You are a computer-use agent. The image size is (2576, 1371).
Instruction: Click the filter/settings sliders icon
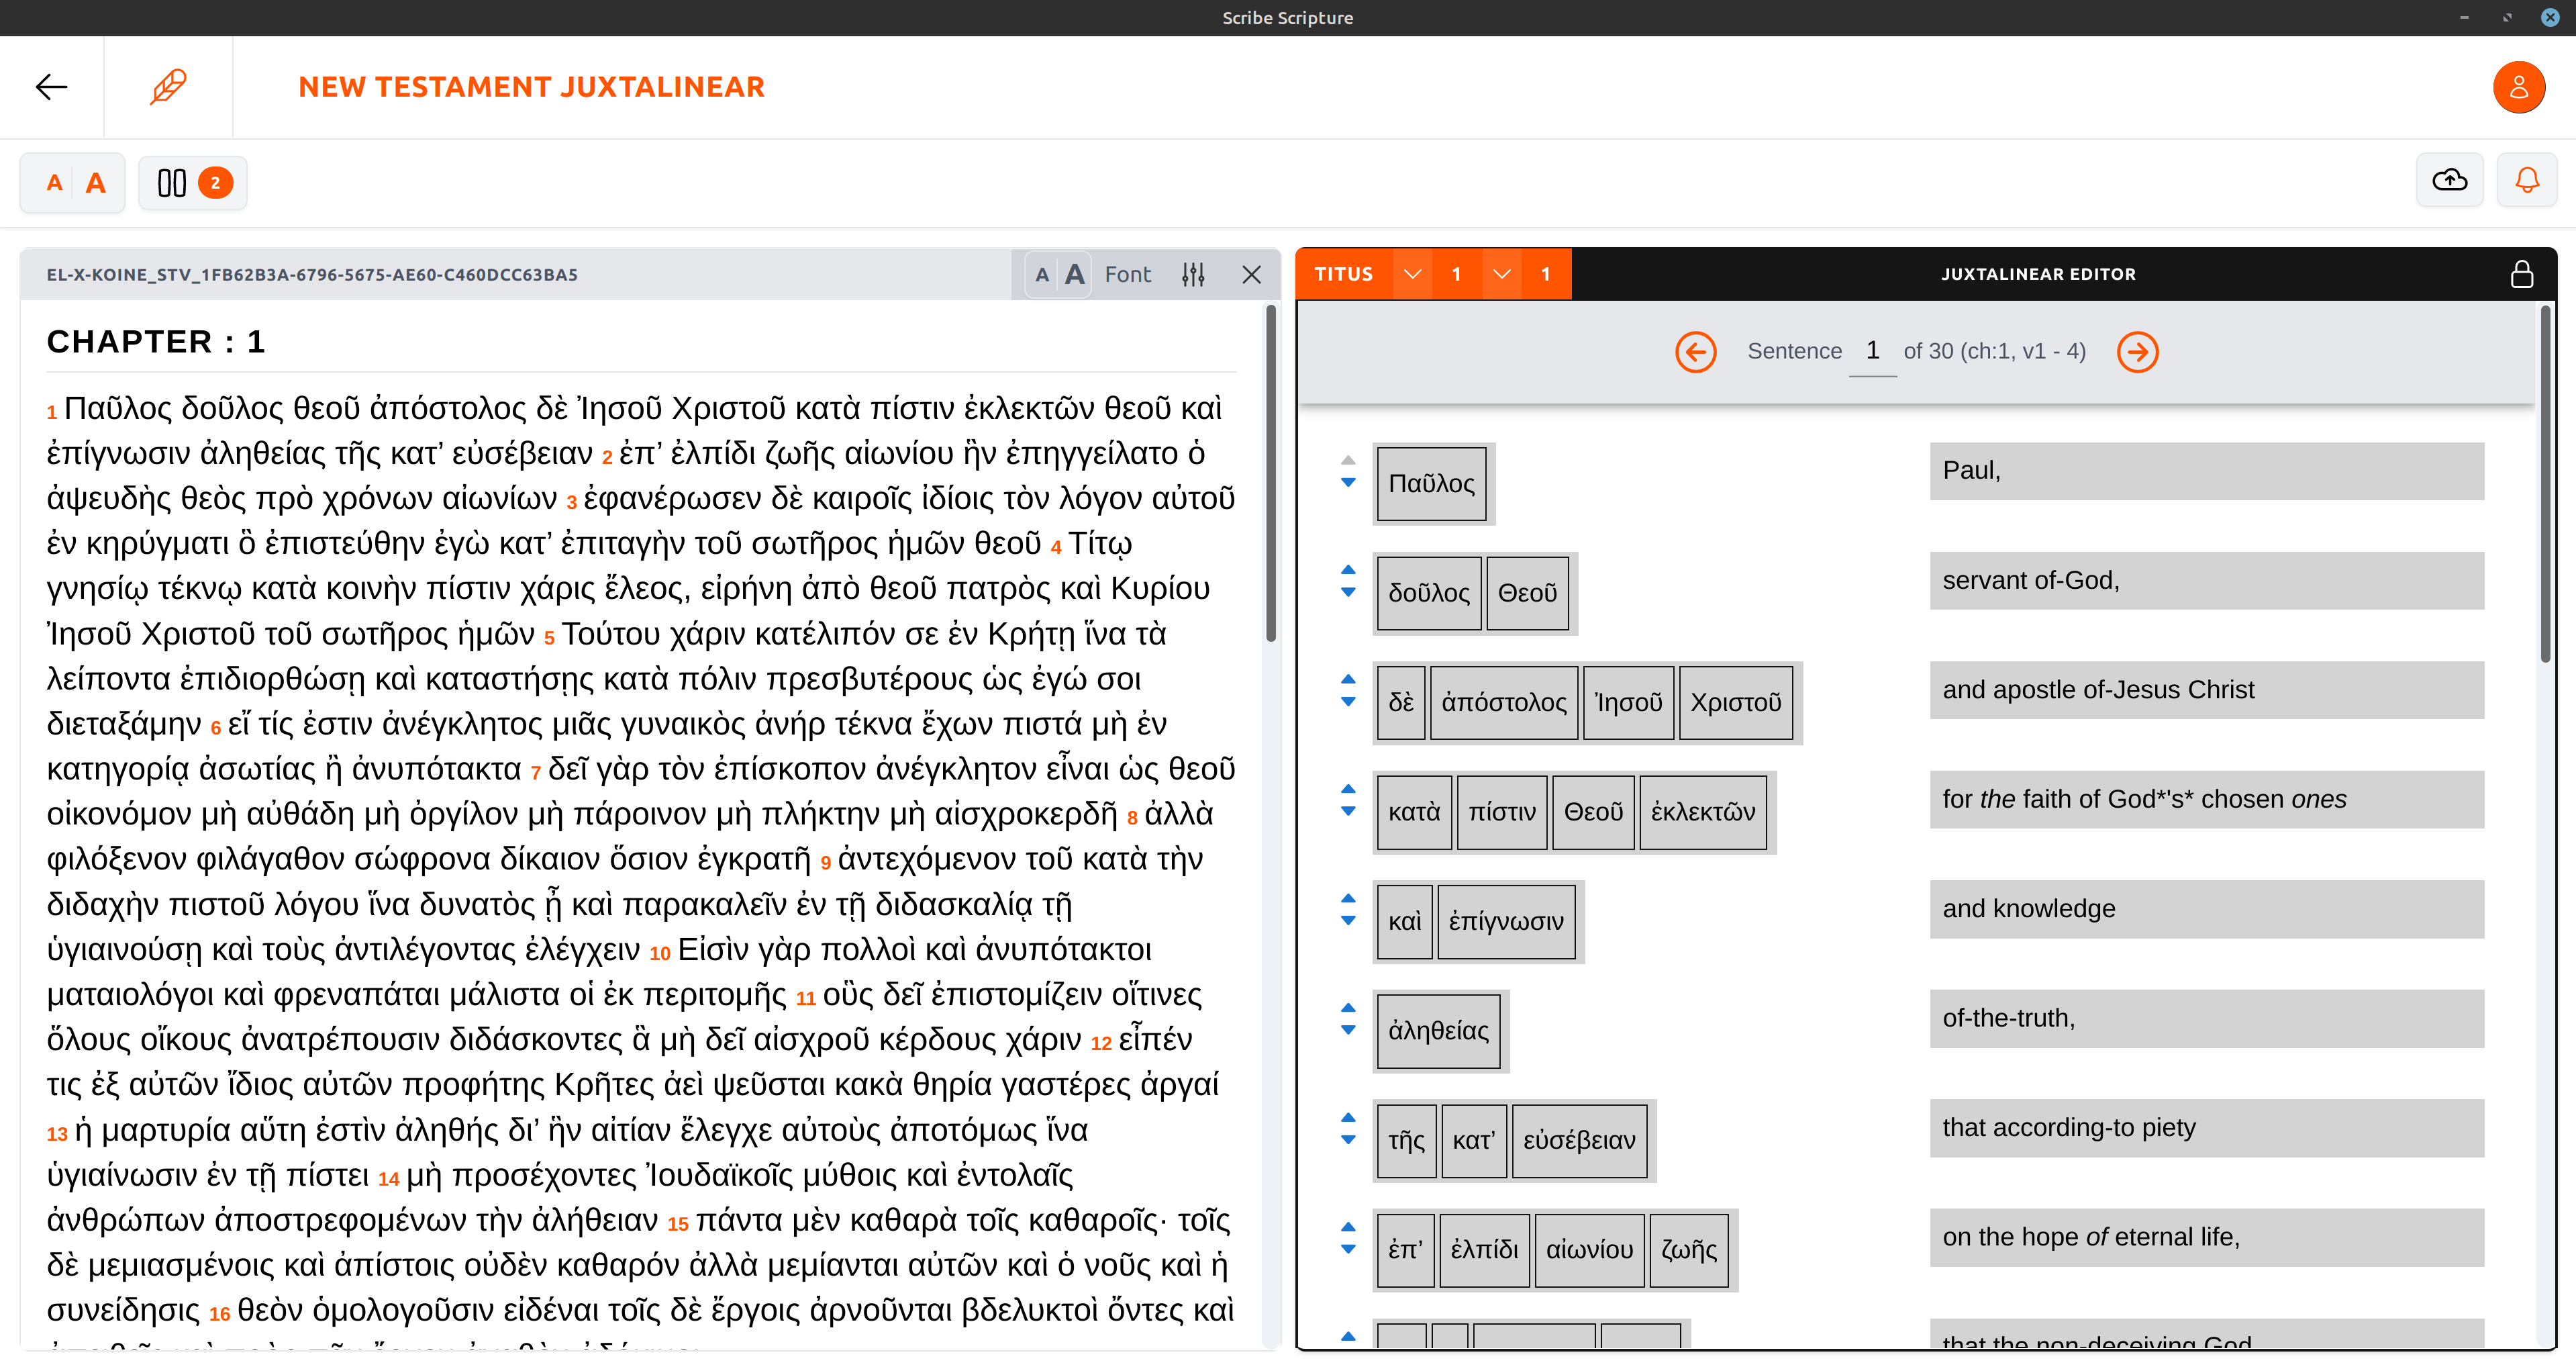(x=1193, y=275)
